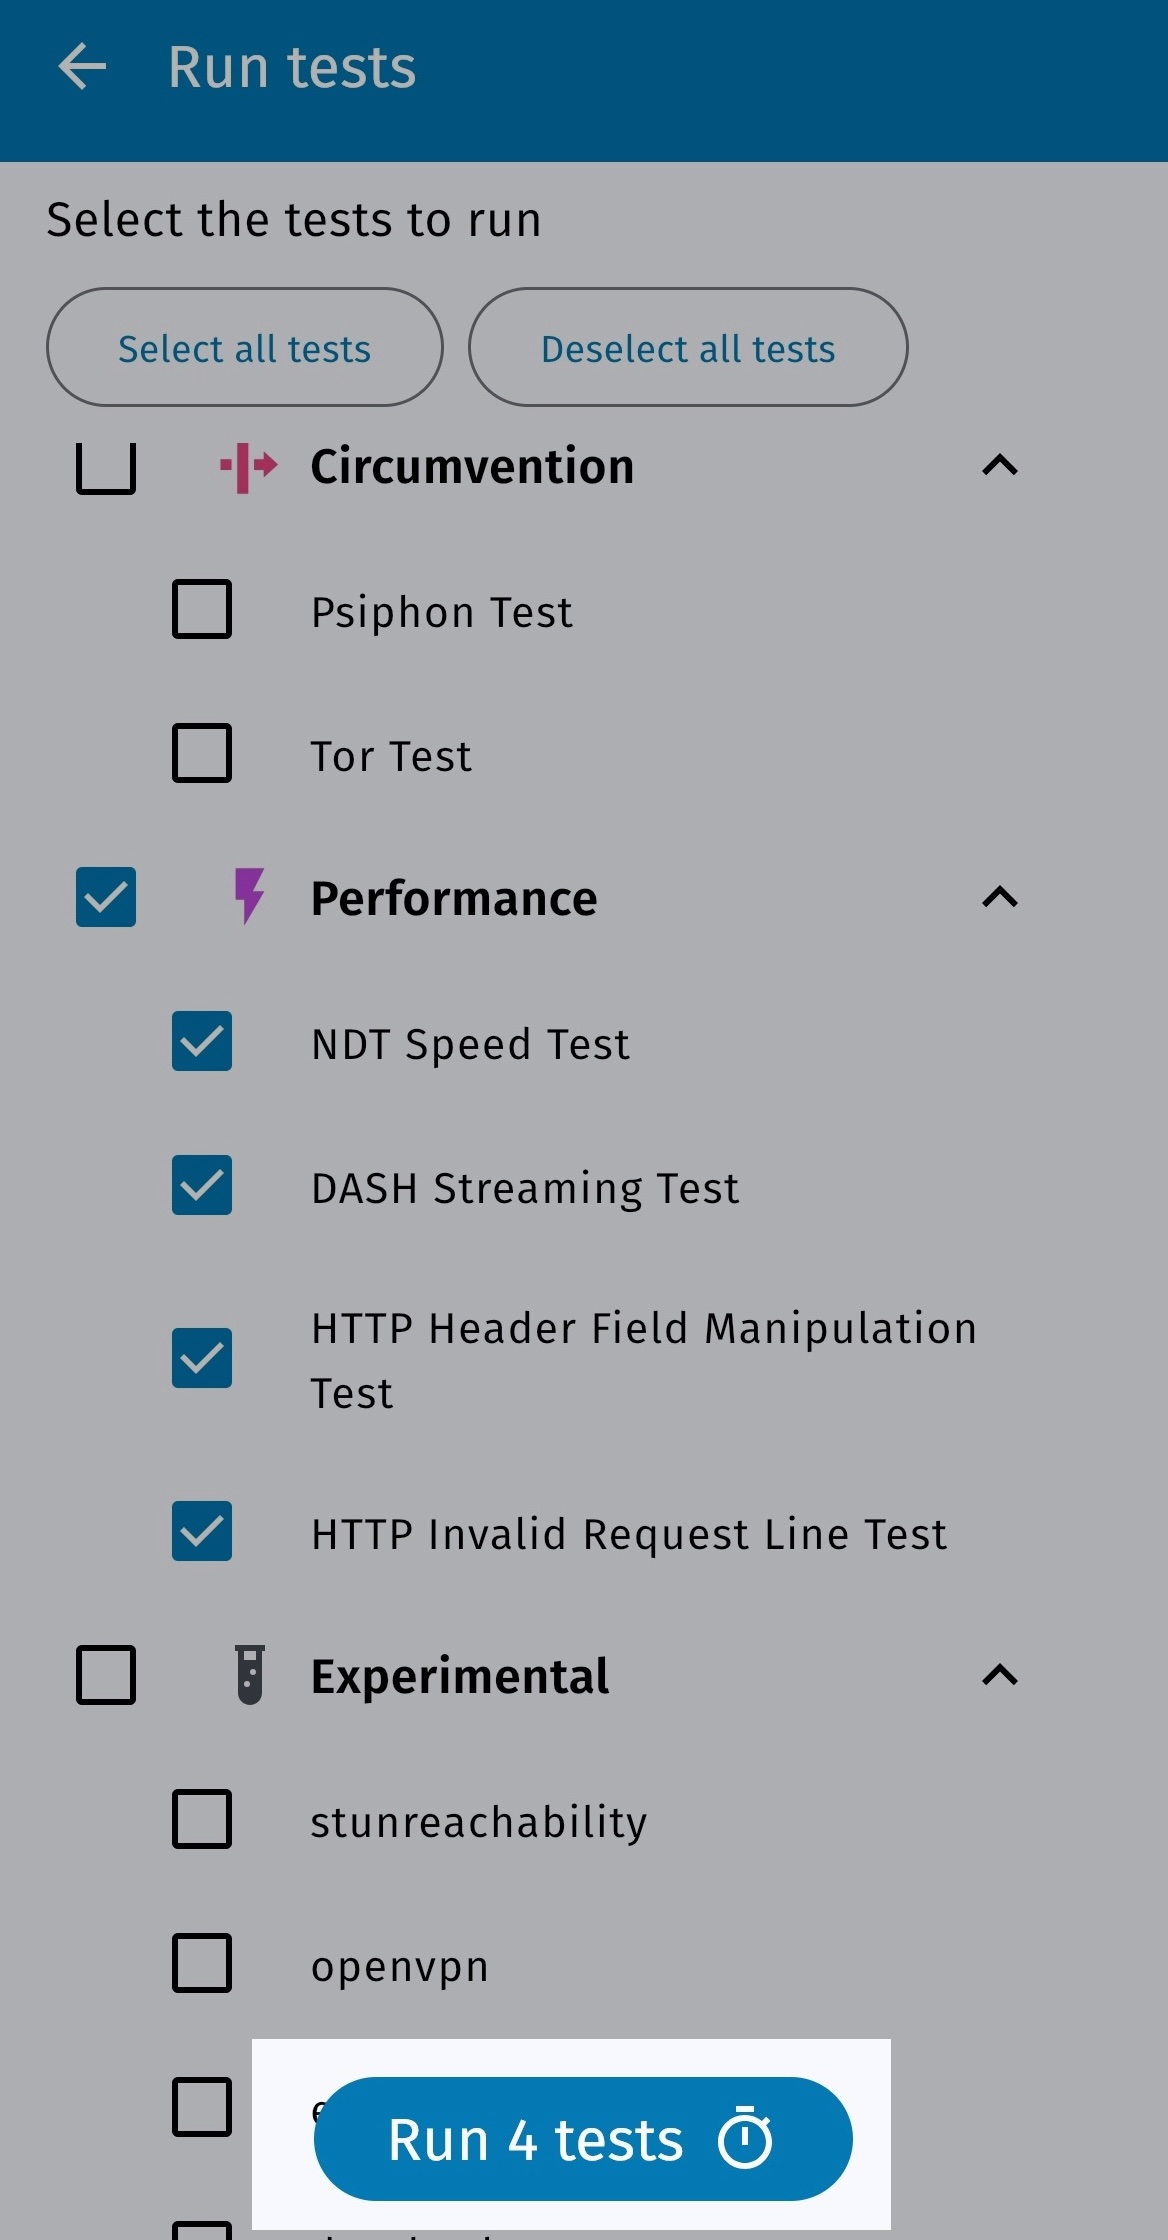
Task: Toggle the Performance group checkbox
Action: click(x=106, y=897)
